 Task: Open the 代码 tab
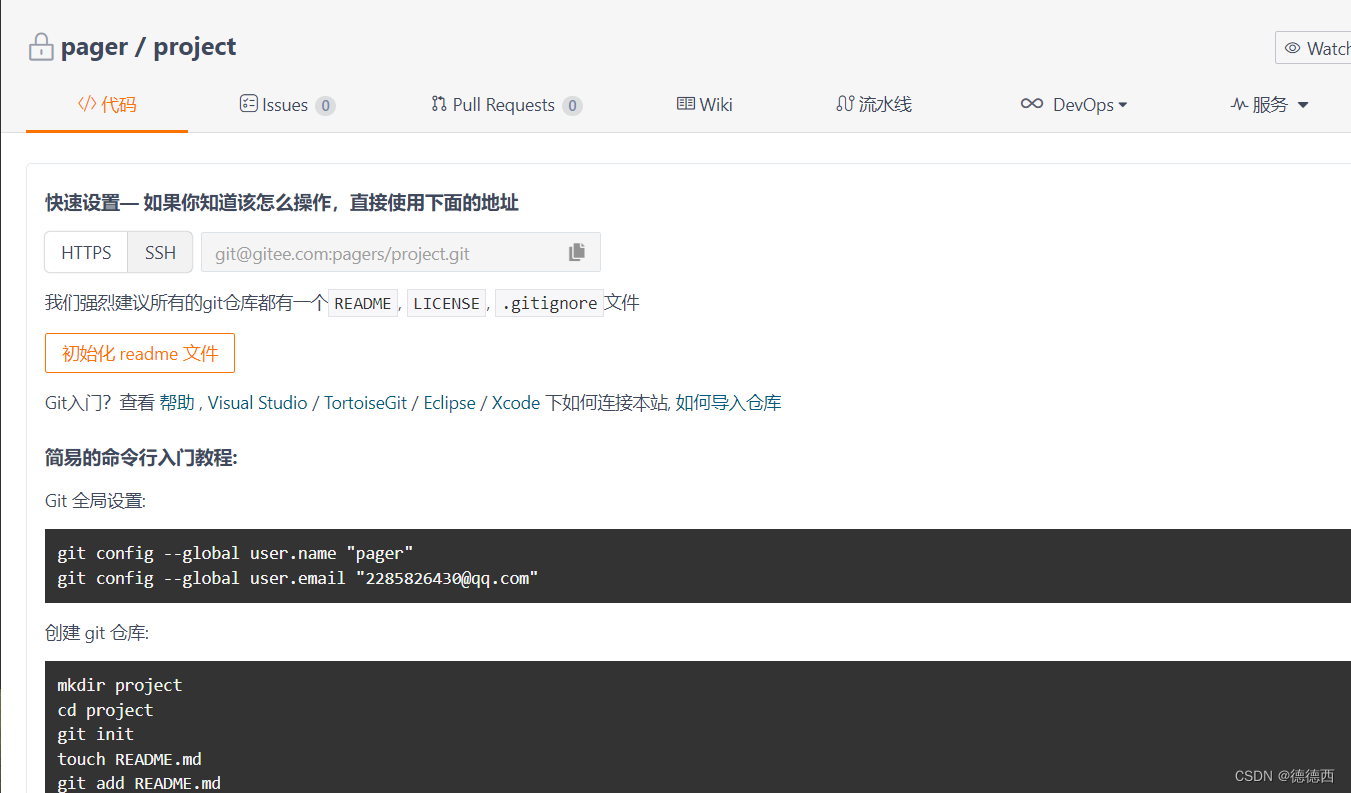click(x=107, y=104)
